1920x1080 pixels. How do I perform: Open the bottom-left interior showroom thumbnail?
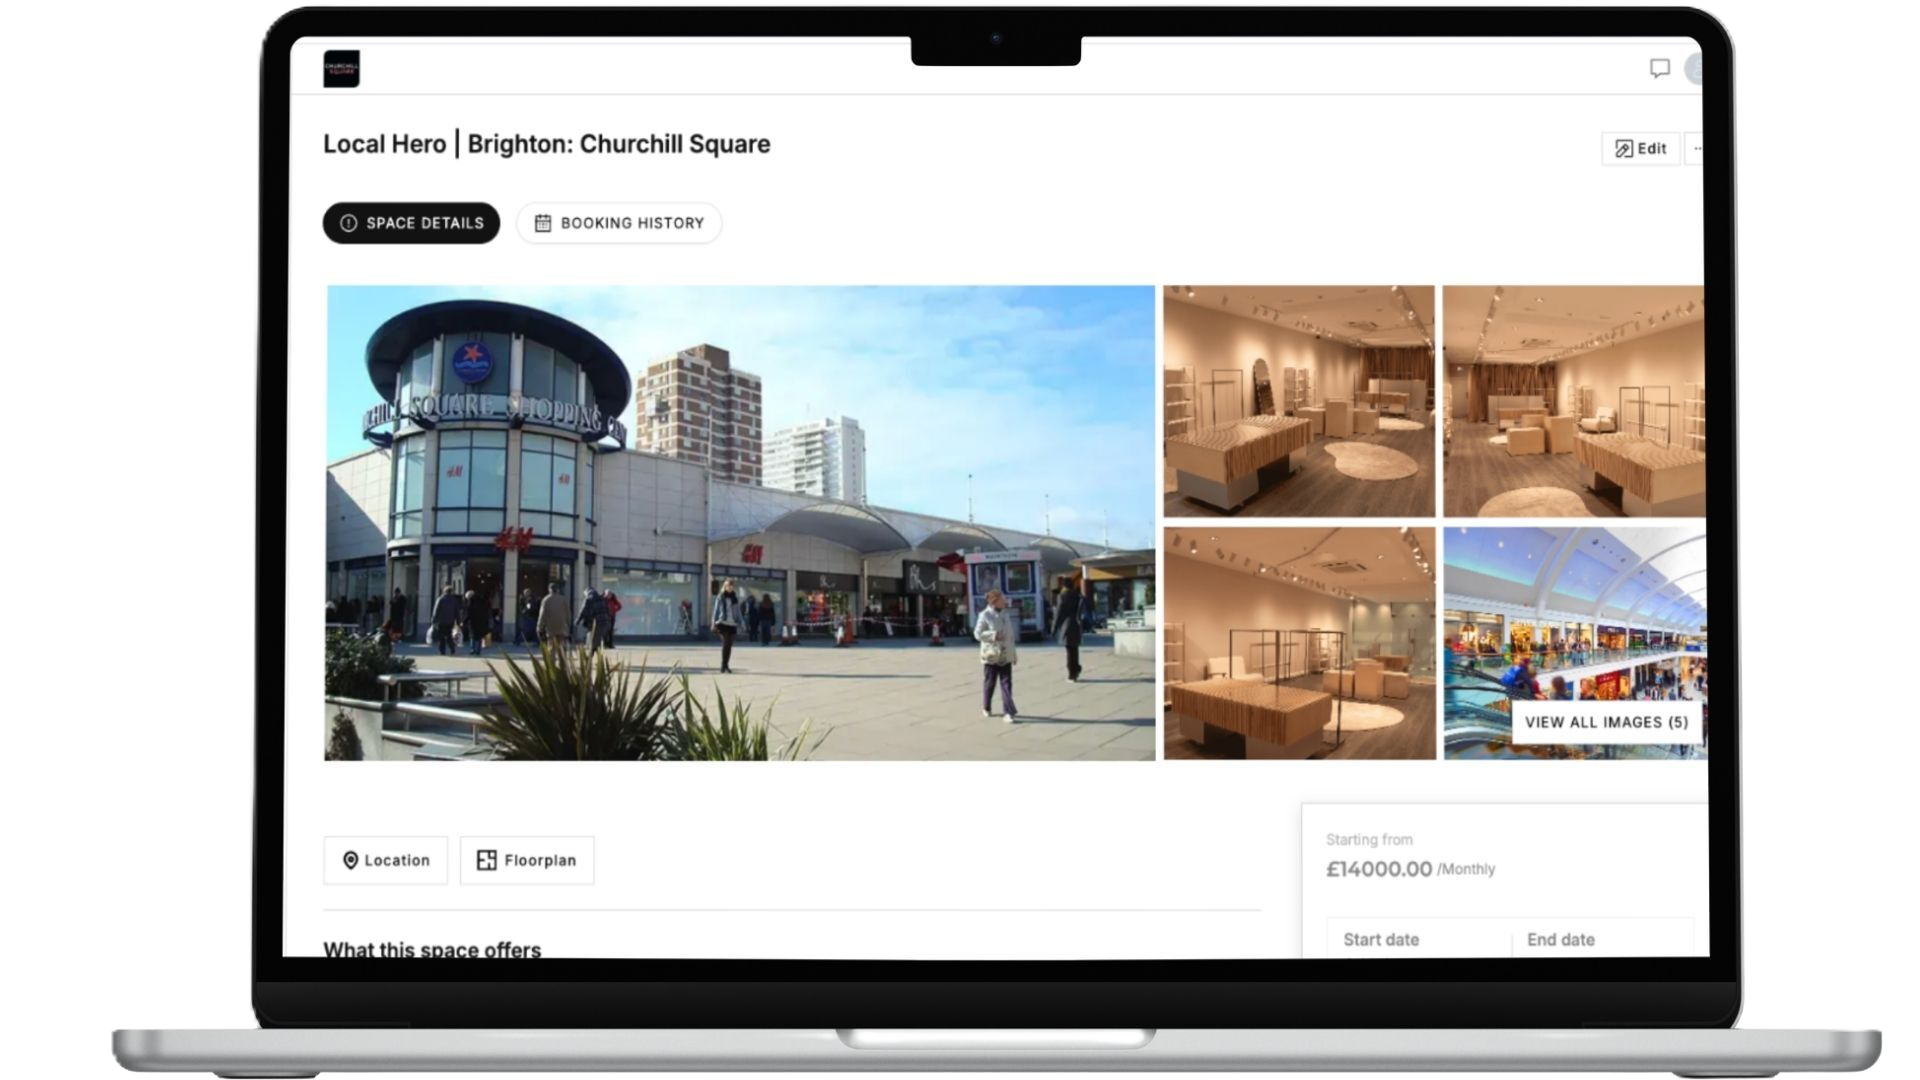click(x=1298, y=643)
